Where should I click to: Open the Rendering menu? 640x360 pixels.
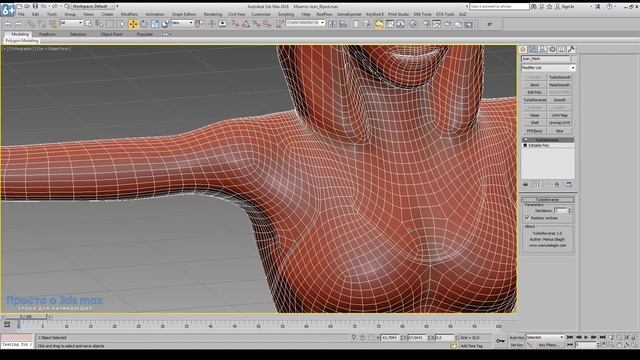(213, 14)
